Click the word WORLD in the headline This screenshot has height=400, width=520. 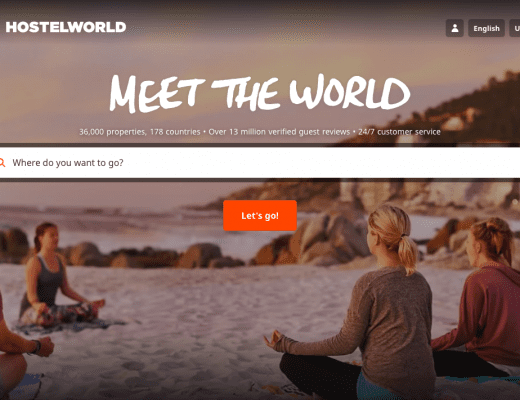point(350,92)
